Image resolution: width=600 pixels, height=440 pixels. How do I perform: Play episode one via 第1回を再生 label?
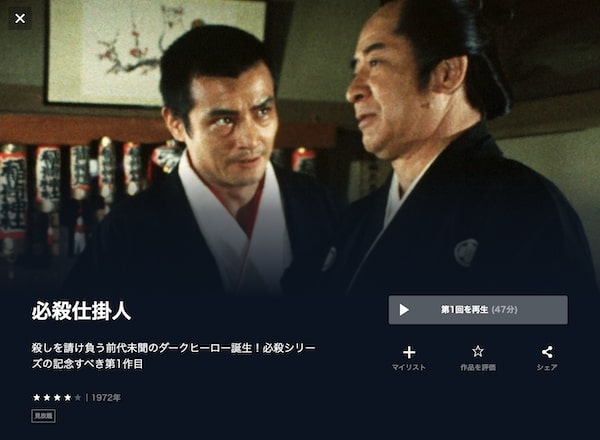point(464,310)
